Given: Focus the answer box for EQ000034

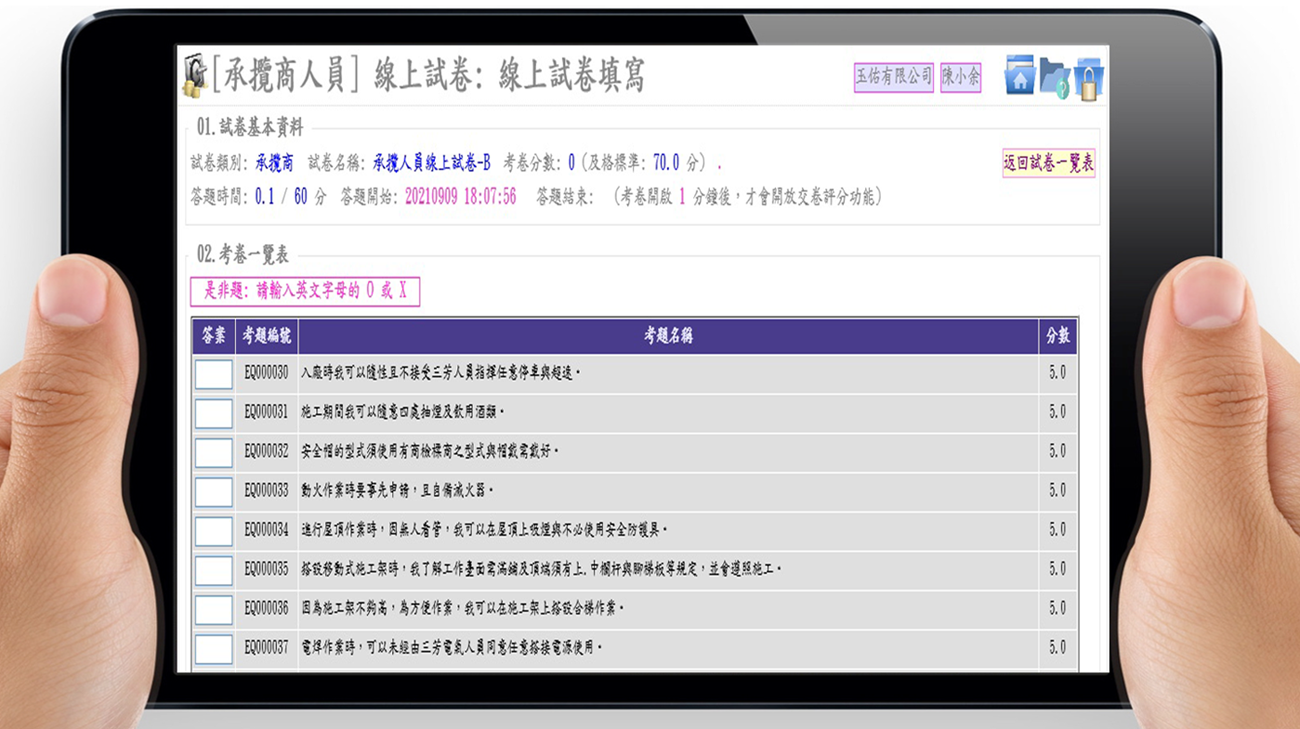Looking at the screenshot, I should [213, 530].
